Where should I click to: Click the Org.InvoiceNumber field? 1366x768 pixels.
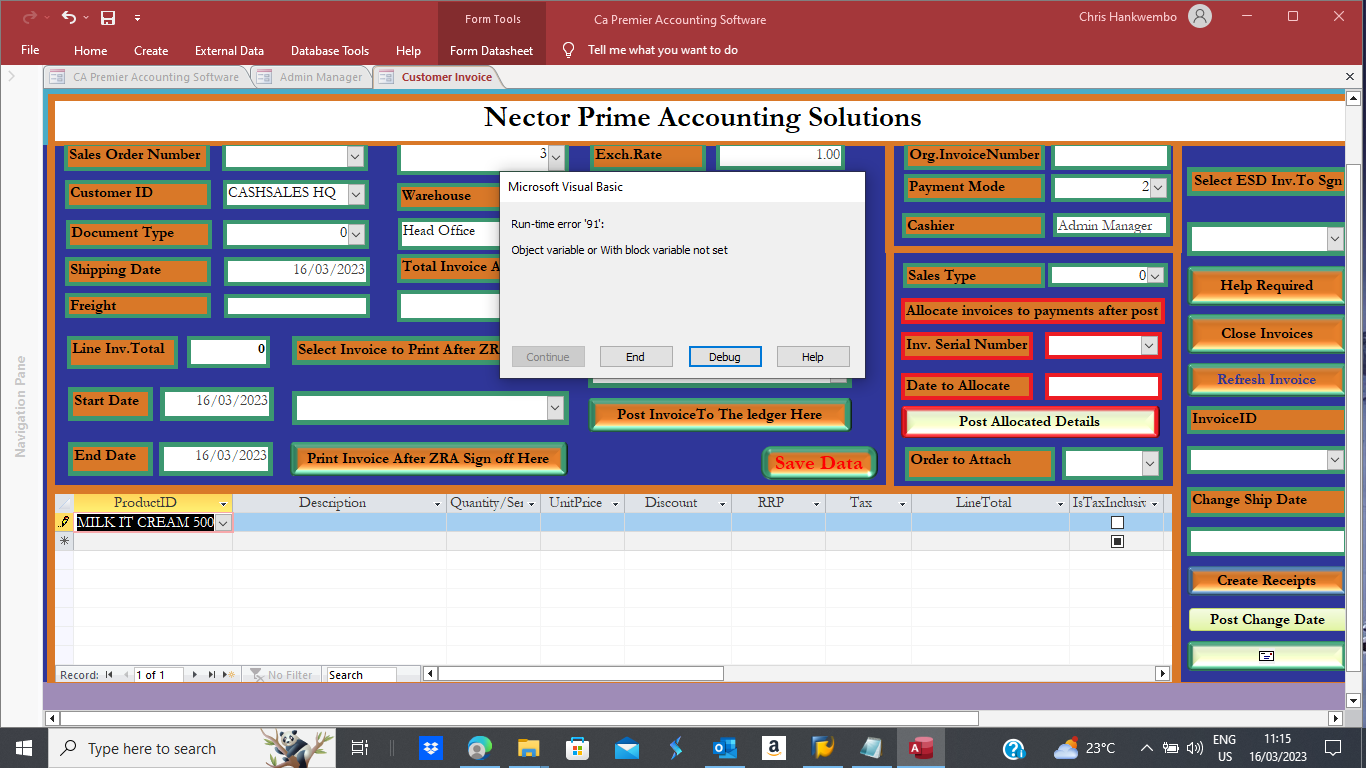(1111, 155)
